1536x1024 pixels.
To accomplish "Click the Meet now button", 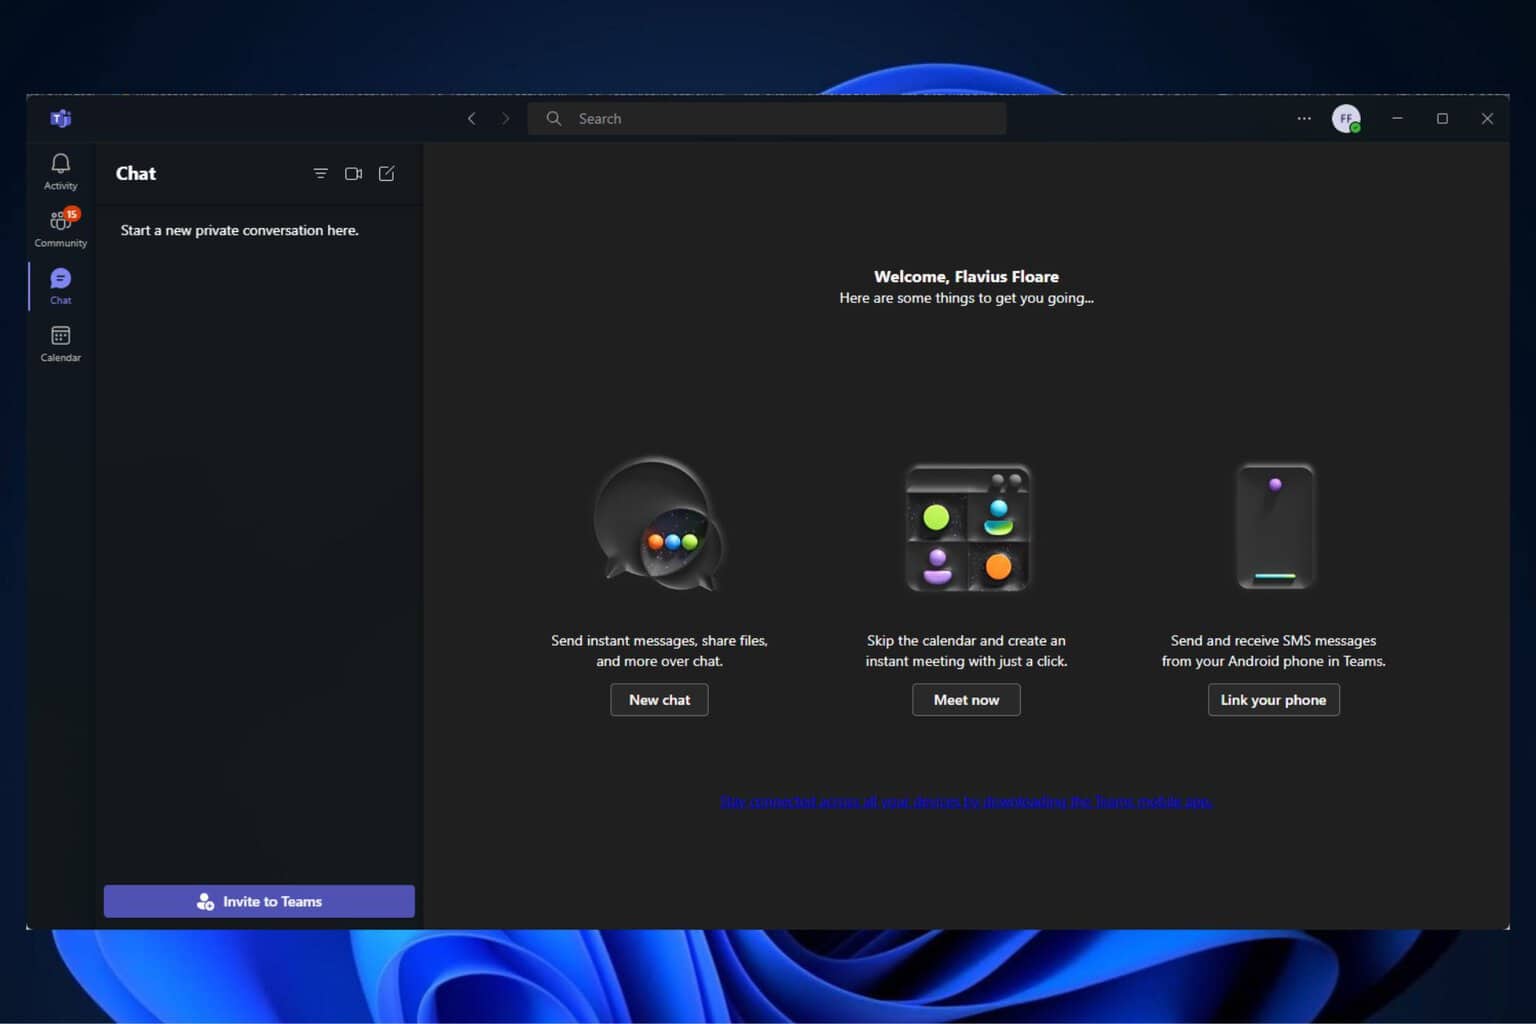I will tap(966, 700).
